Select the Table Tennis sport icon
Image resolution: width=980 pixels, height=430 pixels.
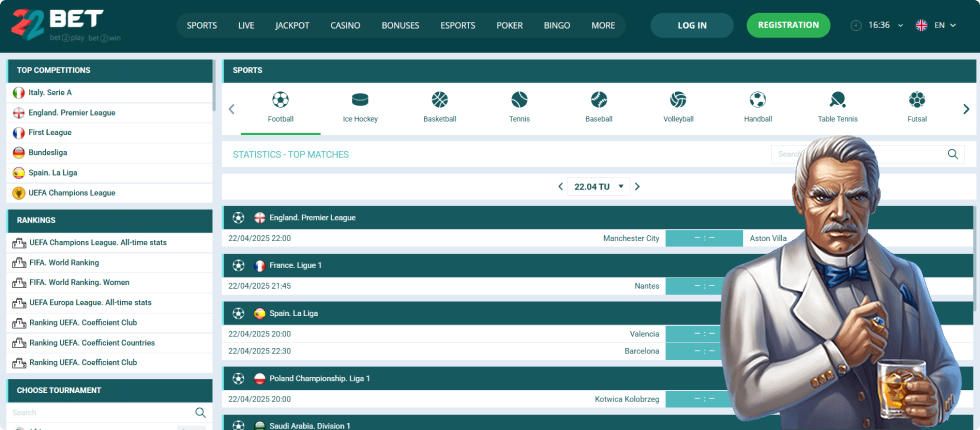coord(838,100)
